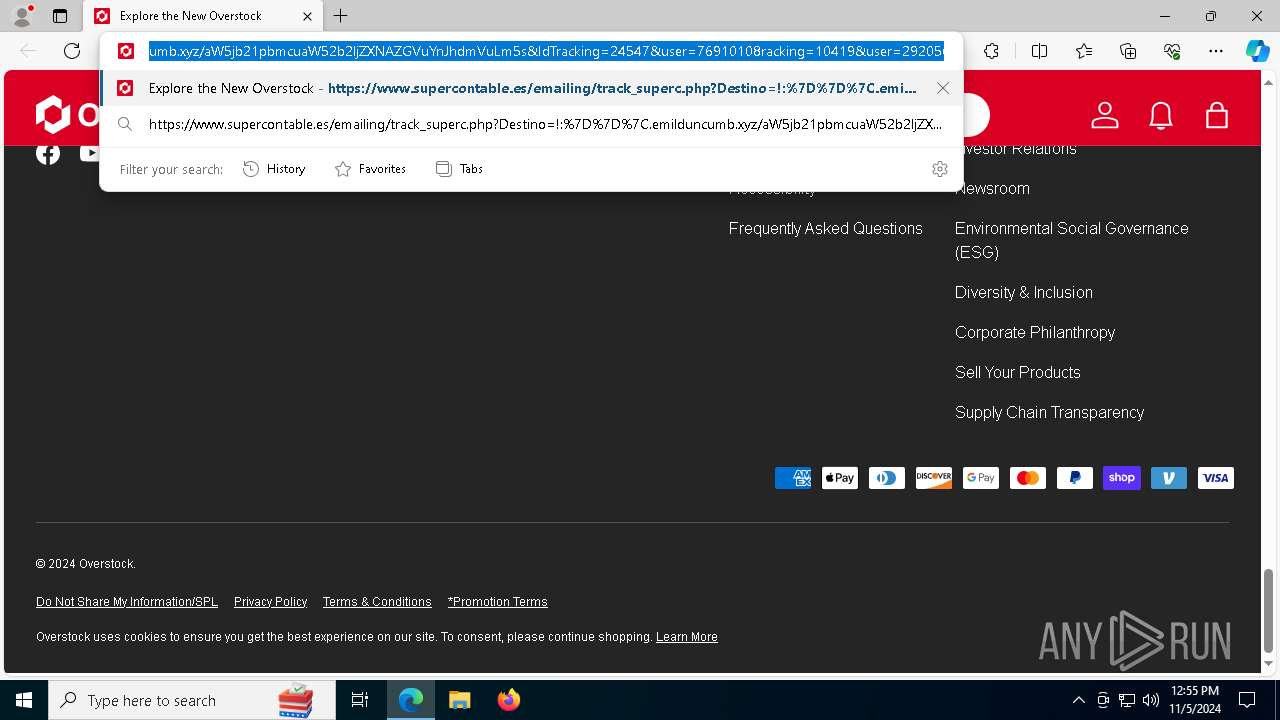1280x720 pixels.
Task: Open Settings and more ellipsis menu
Action: pyautogui.click(x=1216, y=51)
